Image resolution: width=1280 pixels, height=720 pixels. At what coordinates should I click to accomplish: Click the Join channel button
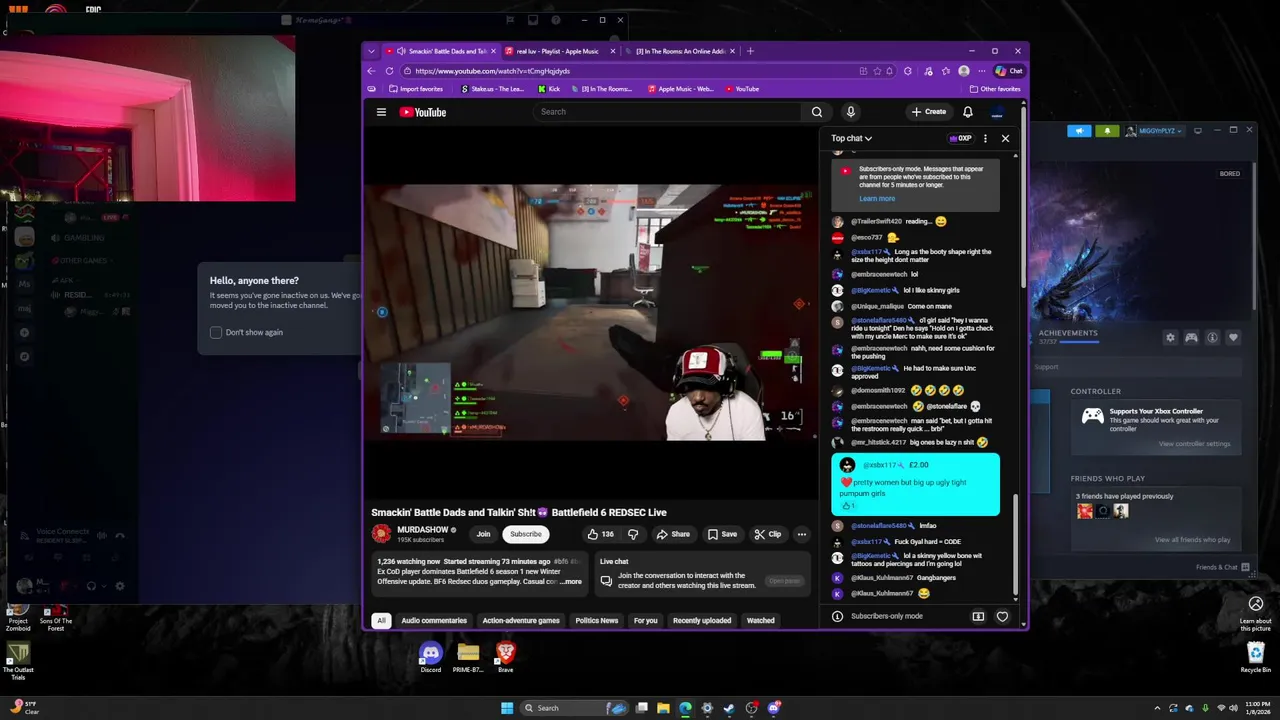click(x=484, y=534)
